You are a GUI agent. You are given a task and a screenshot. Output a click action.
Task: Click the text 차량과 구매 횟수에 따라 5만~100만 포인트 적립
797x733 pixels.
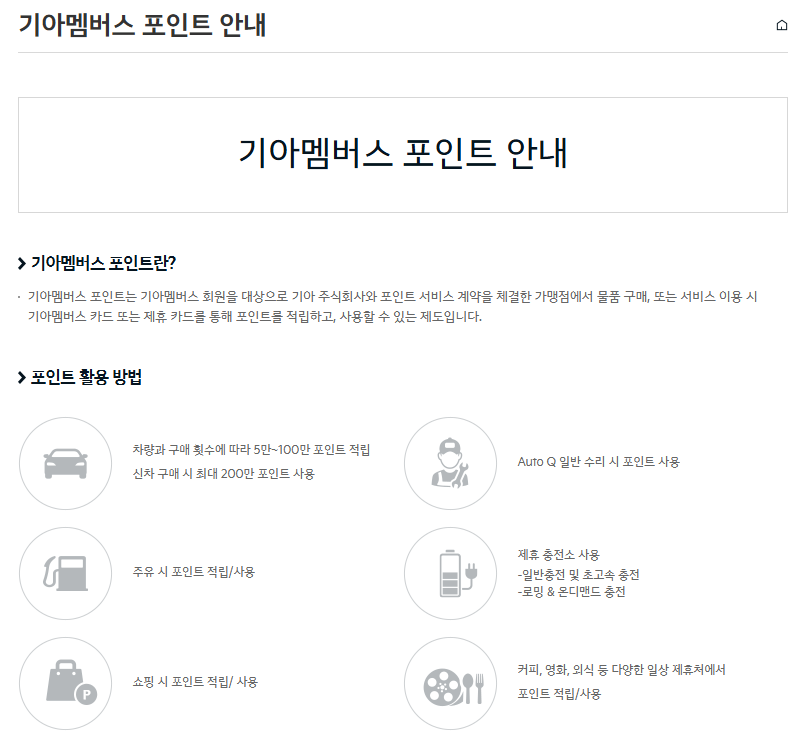(251, 449)
